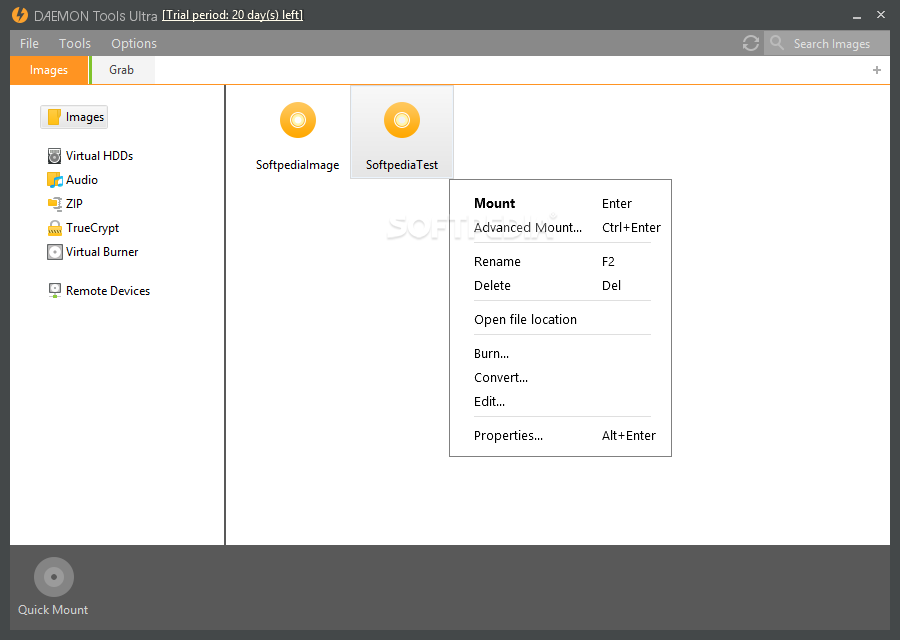
Task: Click the Virtual HDDs drive icon
Action: [x=55, y=156]
